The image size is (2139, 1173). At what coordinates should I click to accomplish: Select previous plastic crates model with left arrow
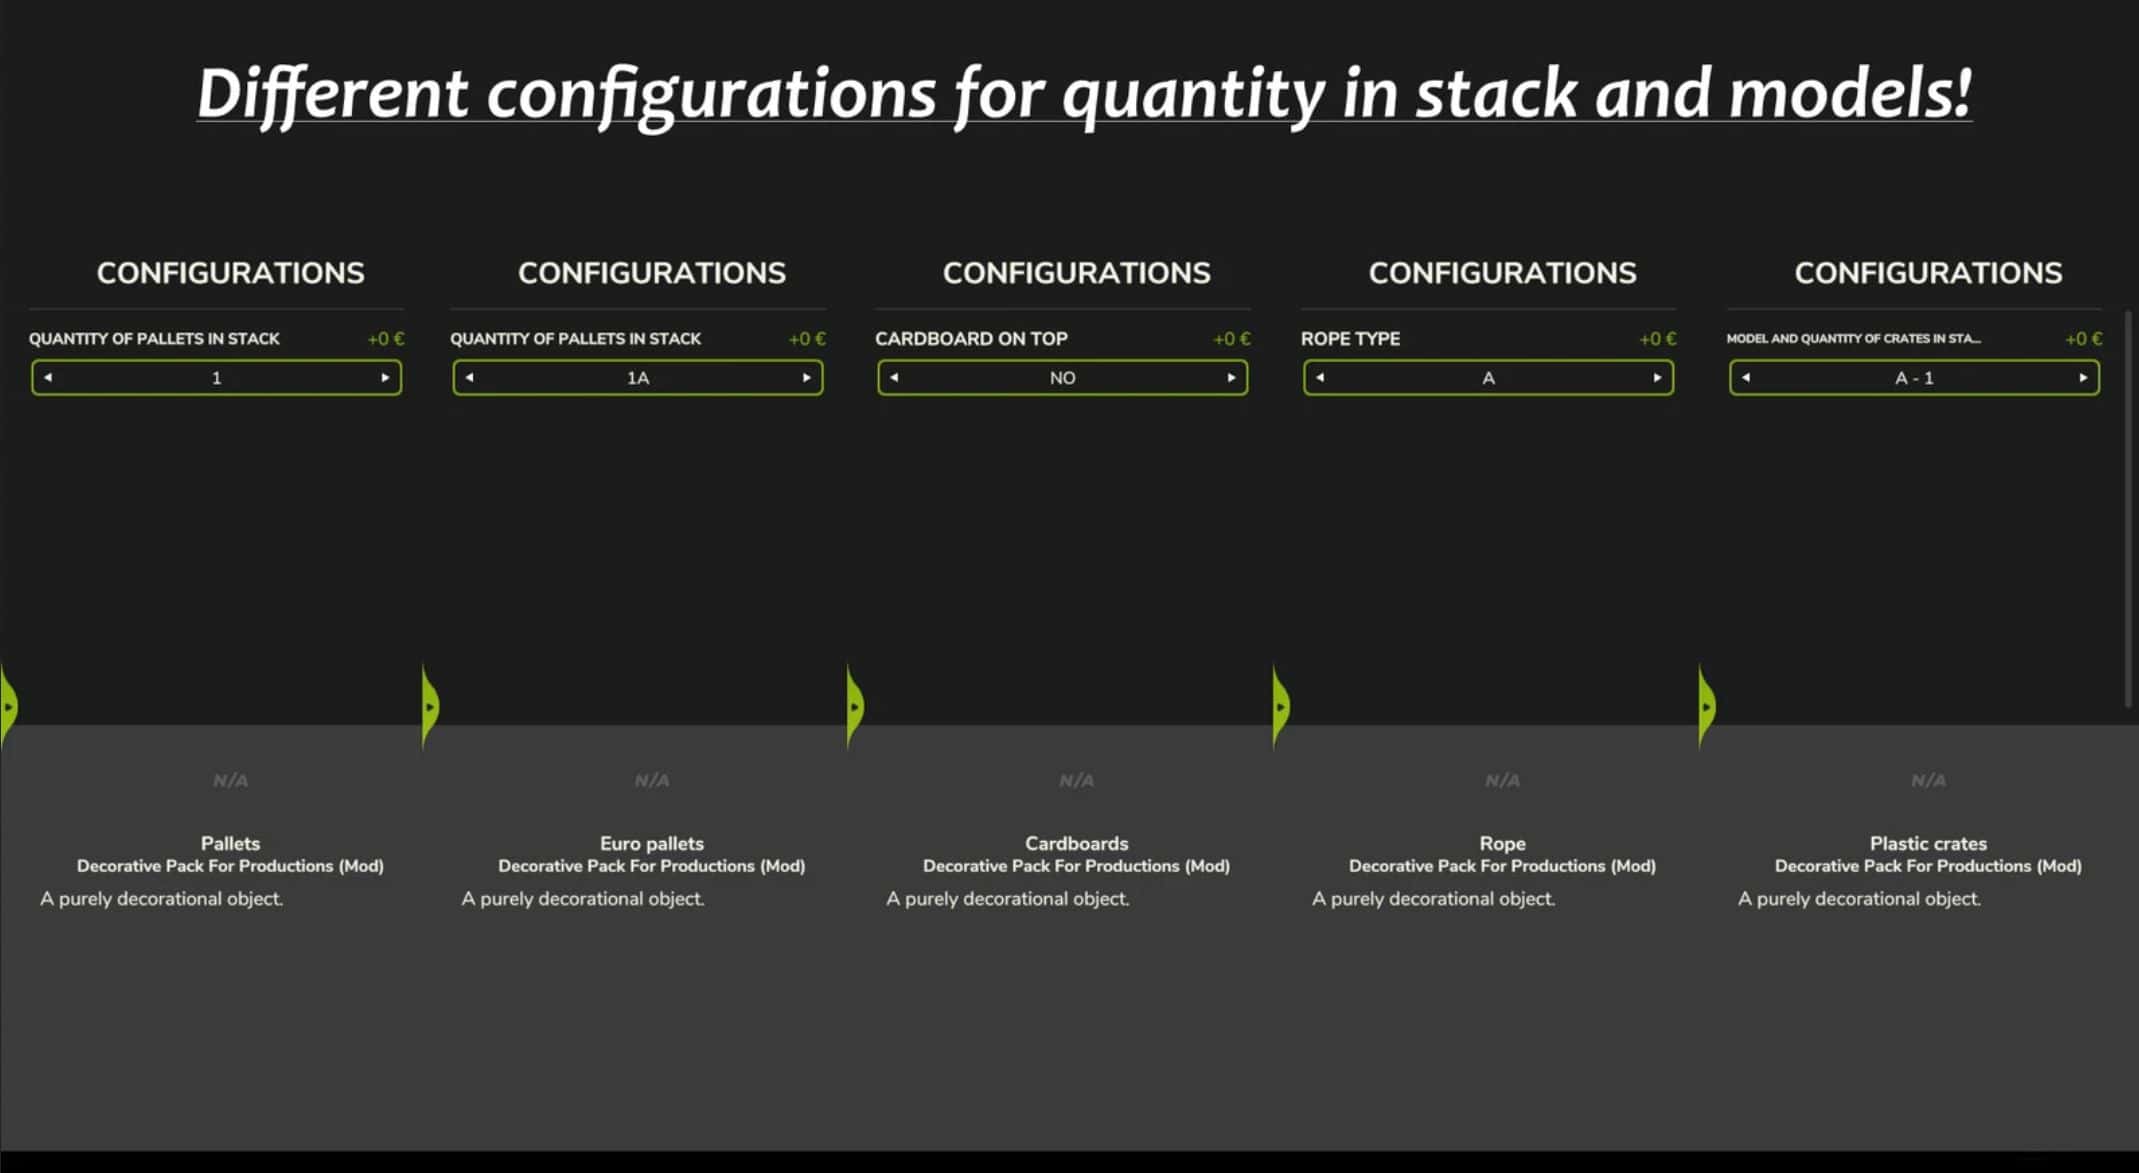pos(1746,378)
